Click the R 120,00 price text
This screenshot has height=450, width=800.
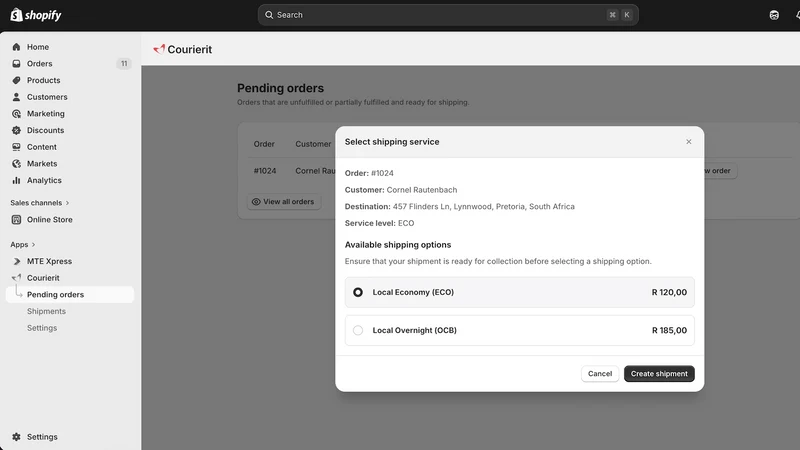[x=669, y=292]
